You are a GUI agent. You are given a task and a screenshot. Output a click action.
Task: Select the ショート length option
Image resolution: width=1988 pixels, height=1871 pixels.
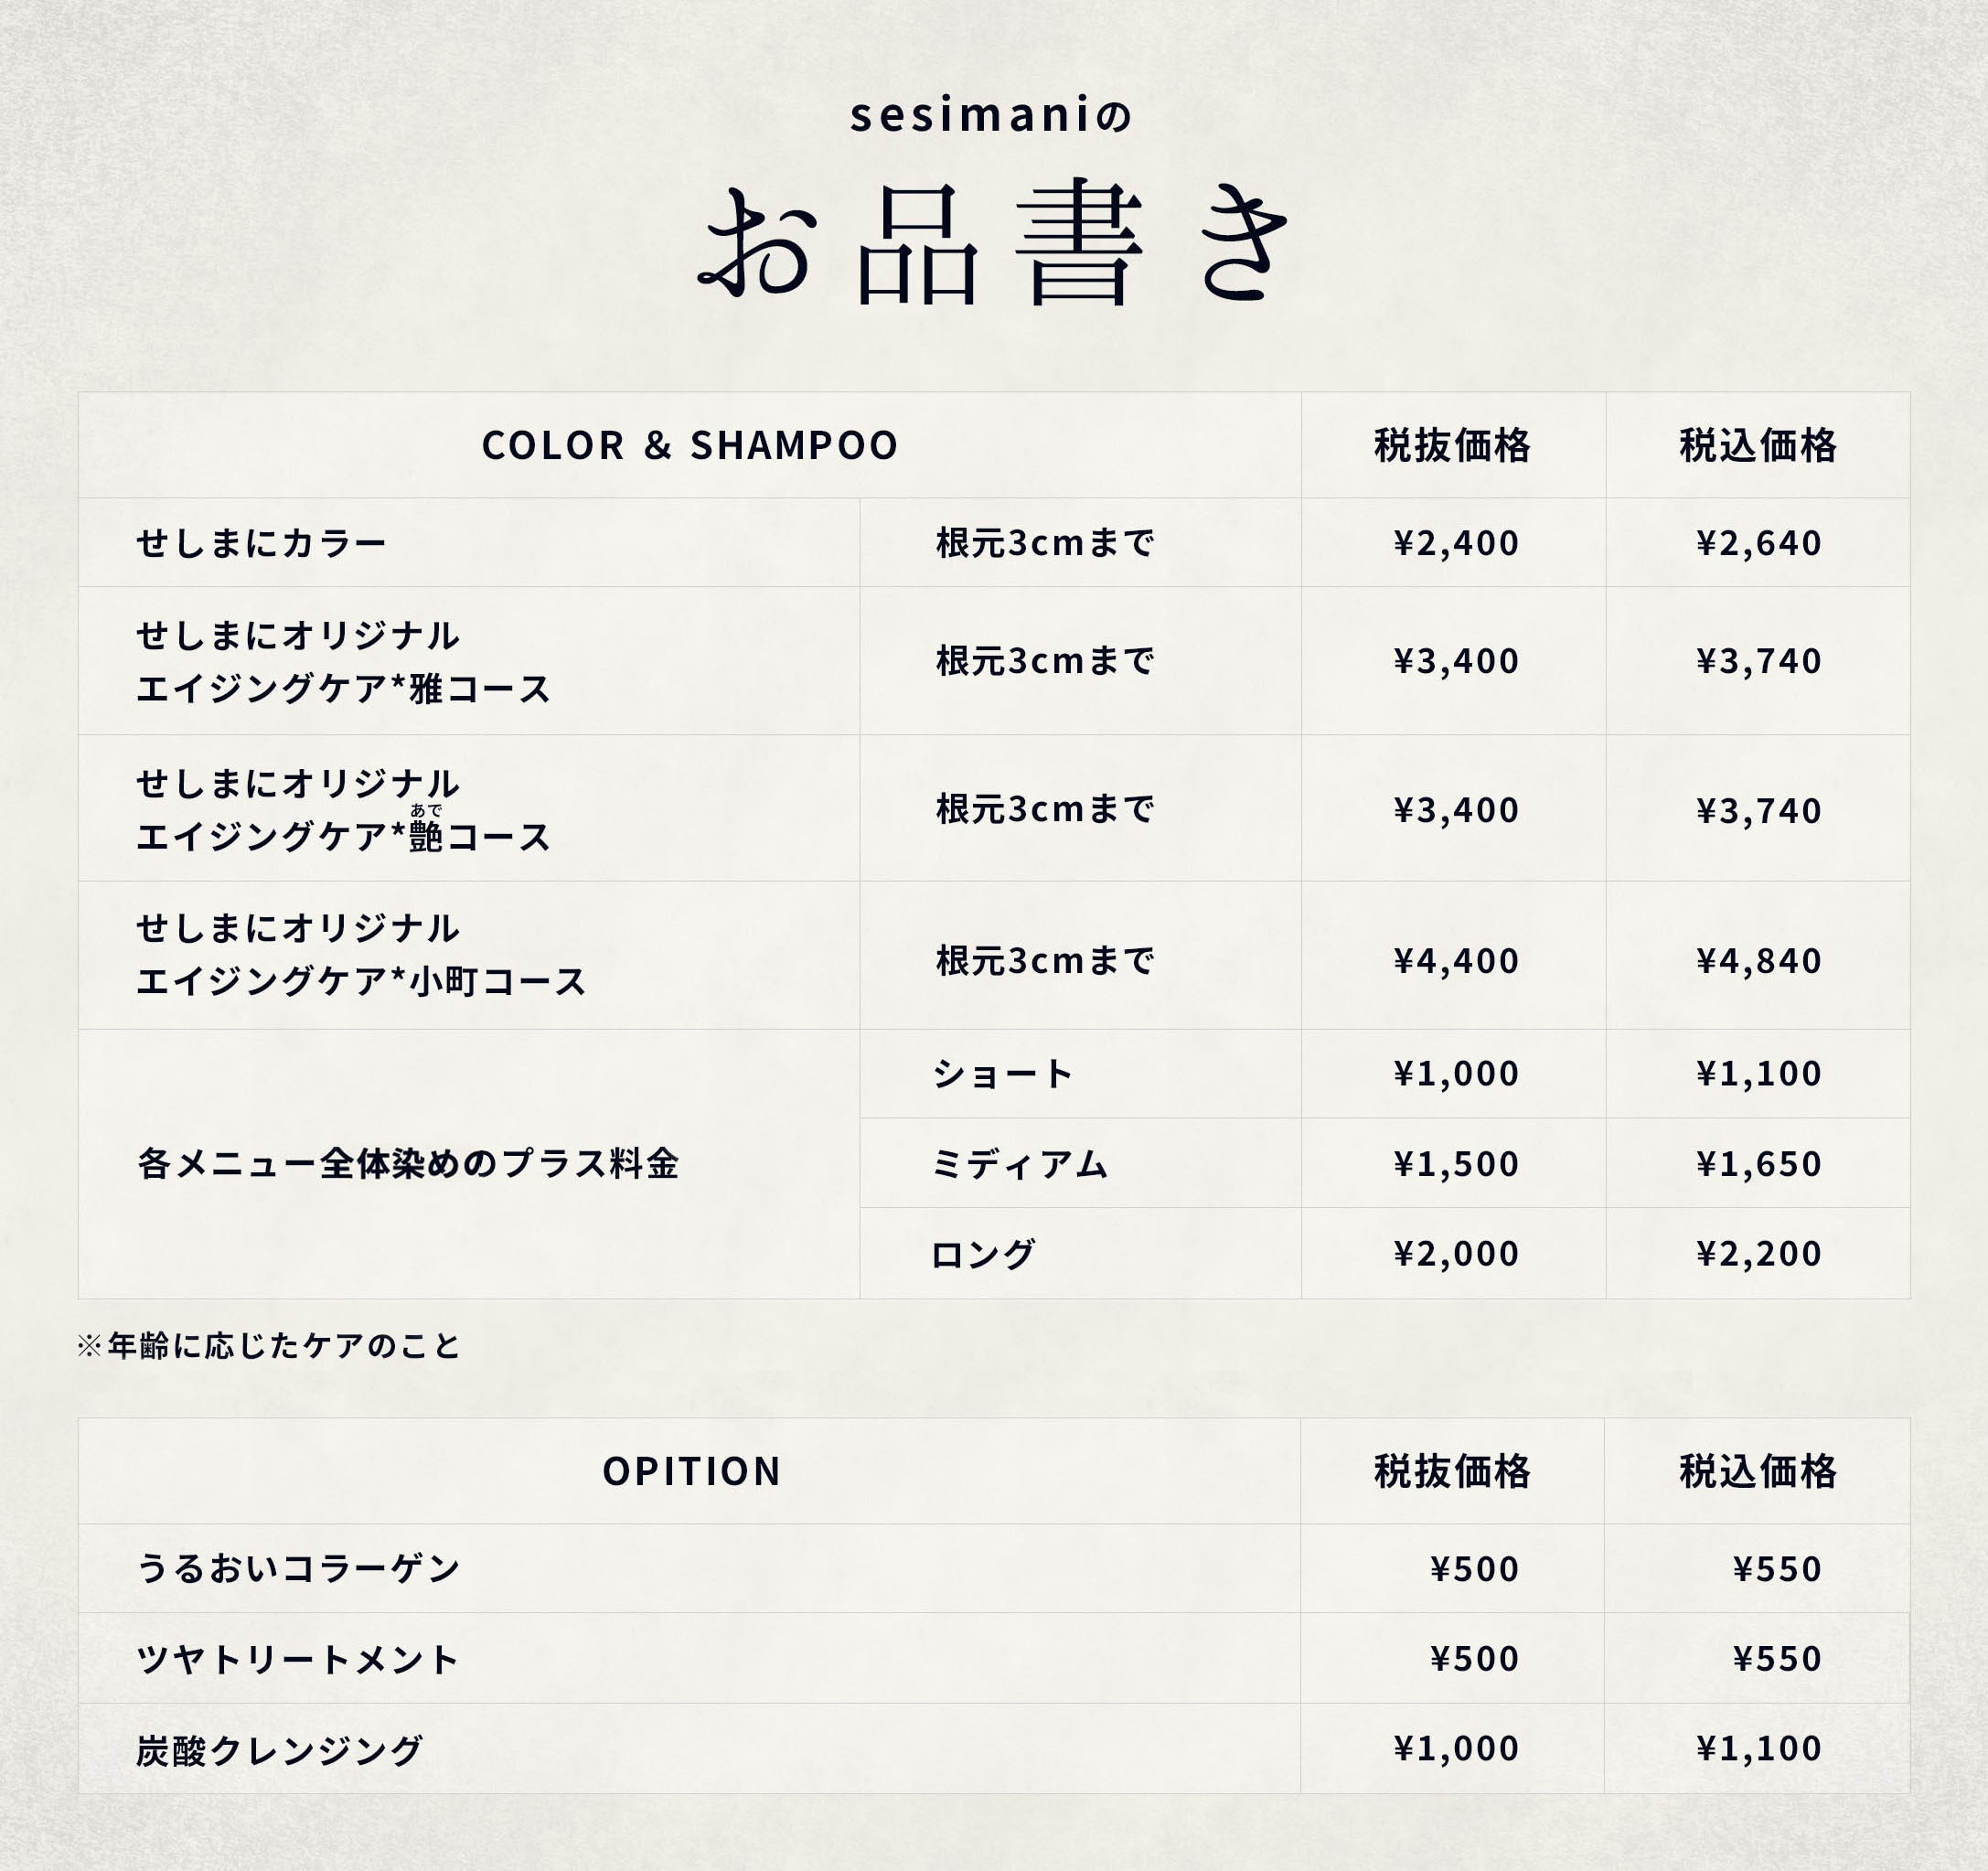click(x=1002, y=1074)
